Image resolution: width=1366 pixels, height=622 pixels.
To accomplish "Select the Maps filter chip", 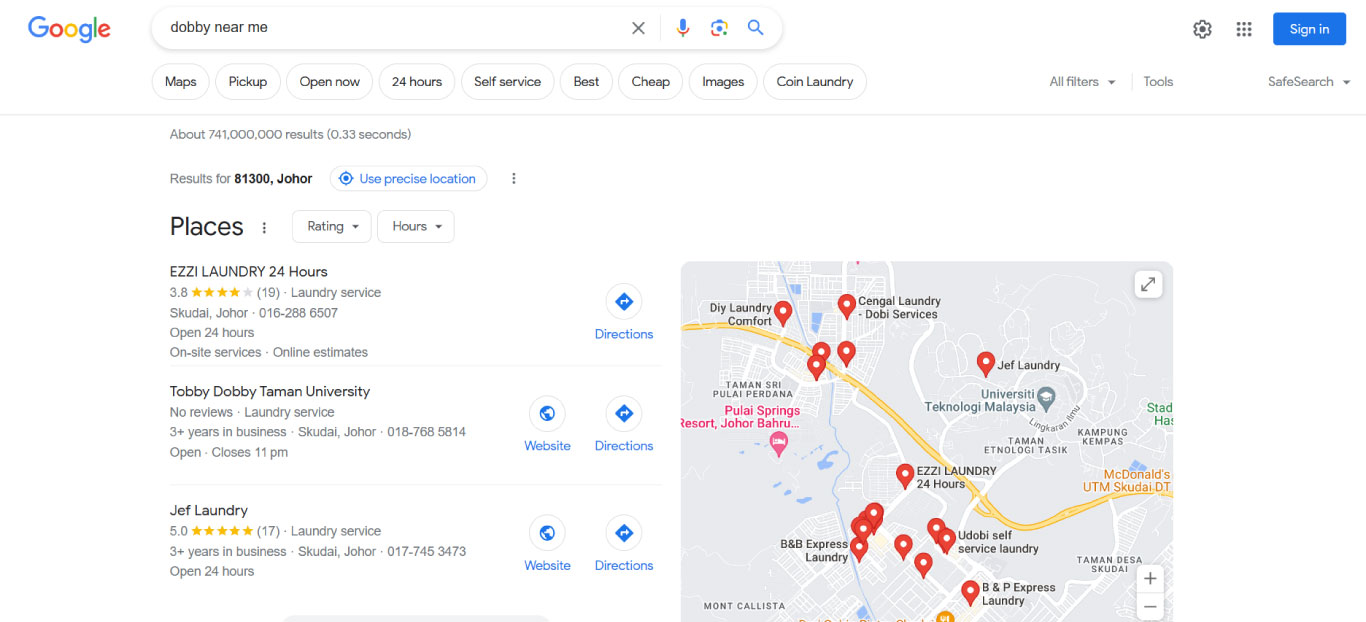I will (181, 82).
